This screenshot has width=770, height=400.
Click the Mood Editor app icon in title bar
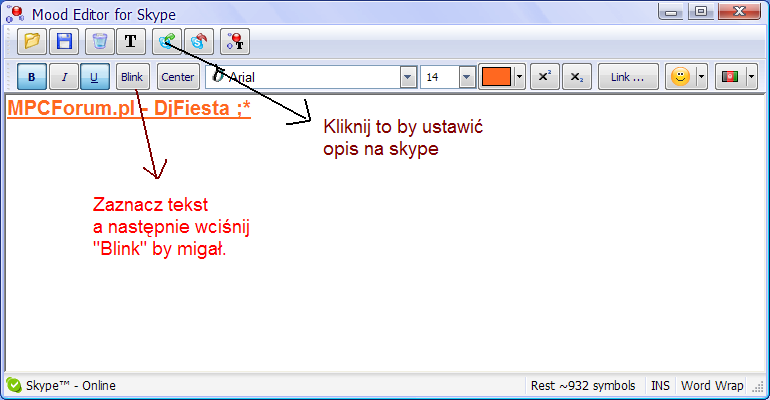click(15, 14)
